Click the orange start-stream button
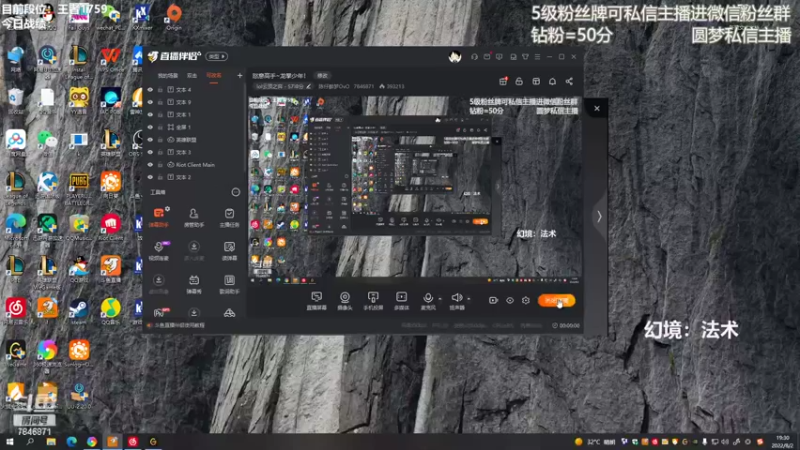The height and width of the screenshot is (450, 800). (x=557, y=301)
